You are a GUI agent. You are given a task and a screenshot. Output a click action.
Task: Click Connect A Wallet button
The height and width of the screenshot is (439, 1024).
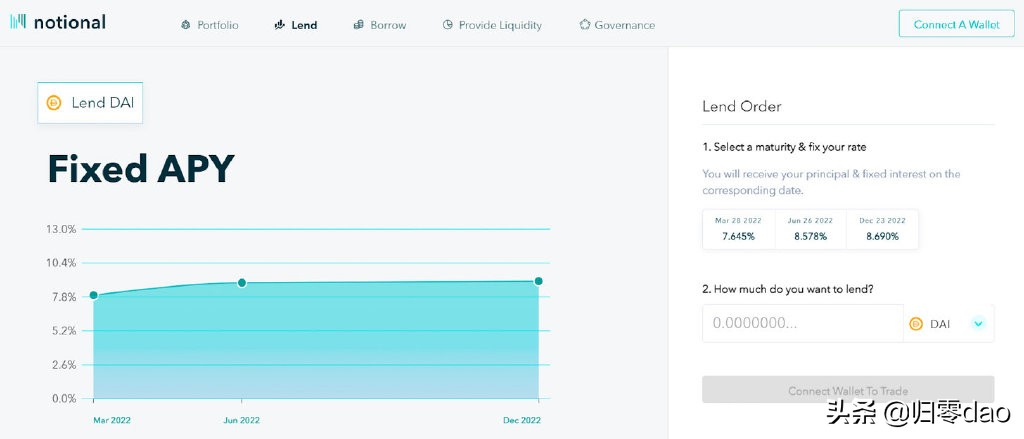(957, 24)
